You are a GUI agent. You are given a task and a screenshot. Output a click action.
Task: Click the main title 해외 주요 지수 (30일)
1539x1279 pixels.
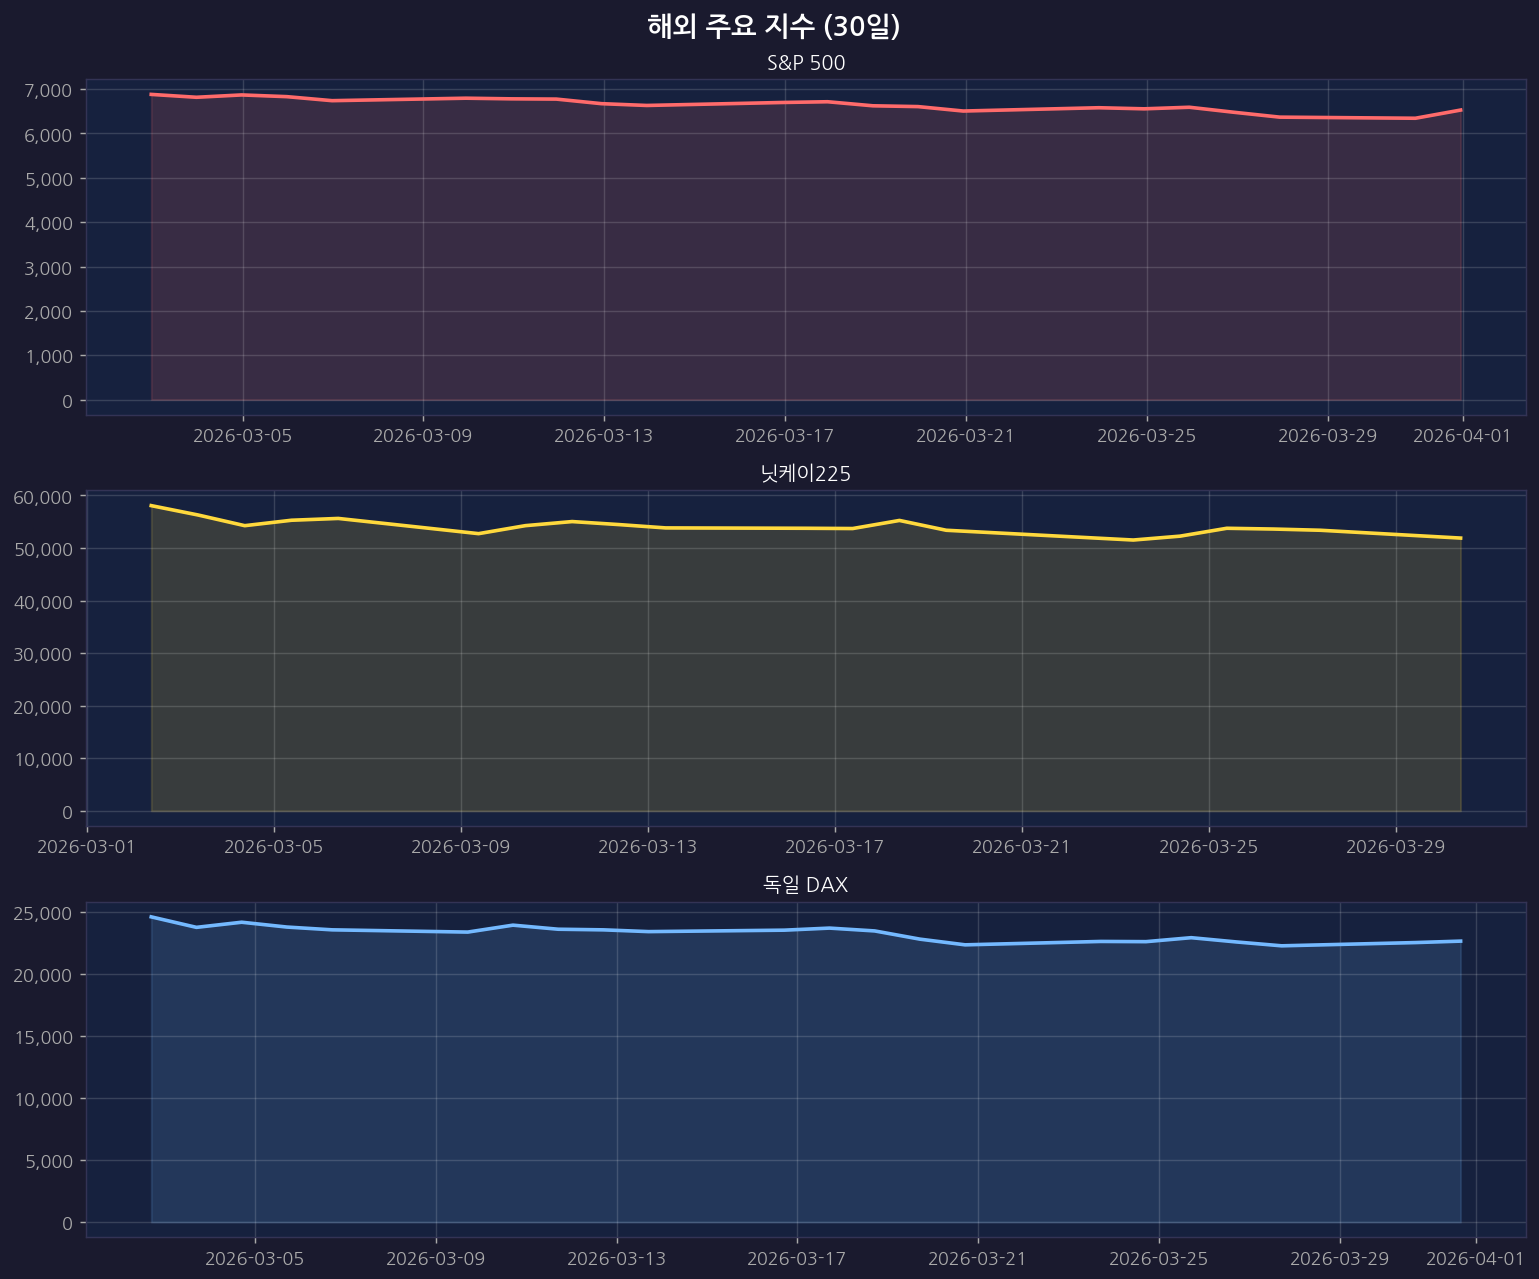coord(773,27)
